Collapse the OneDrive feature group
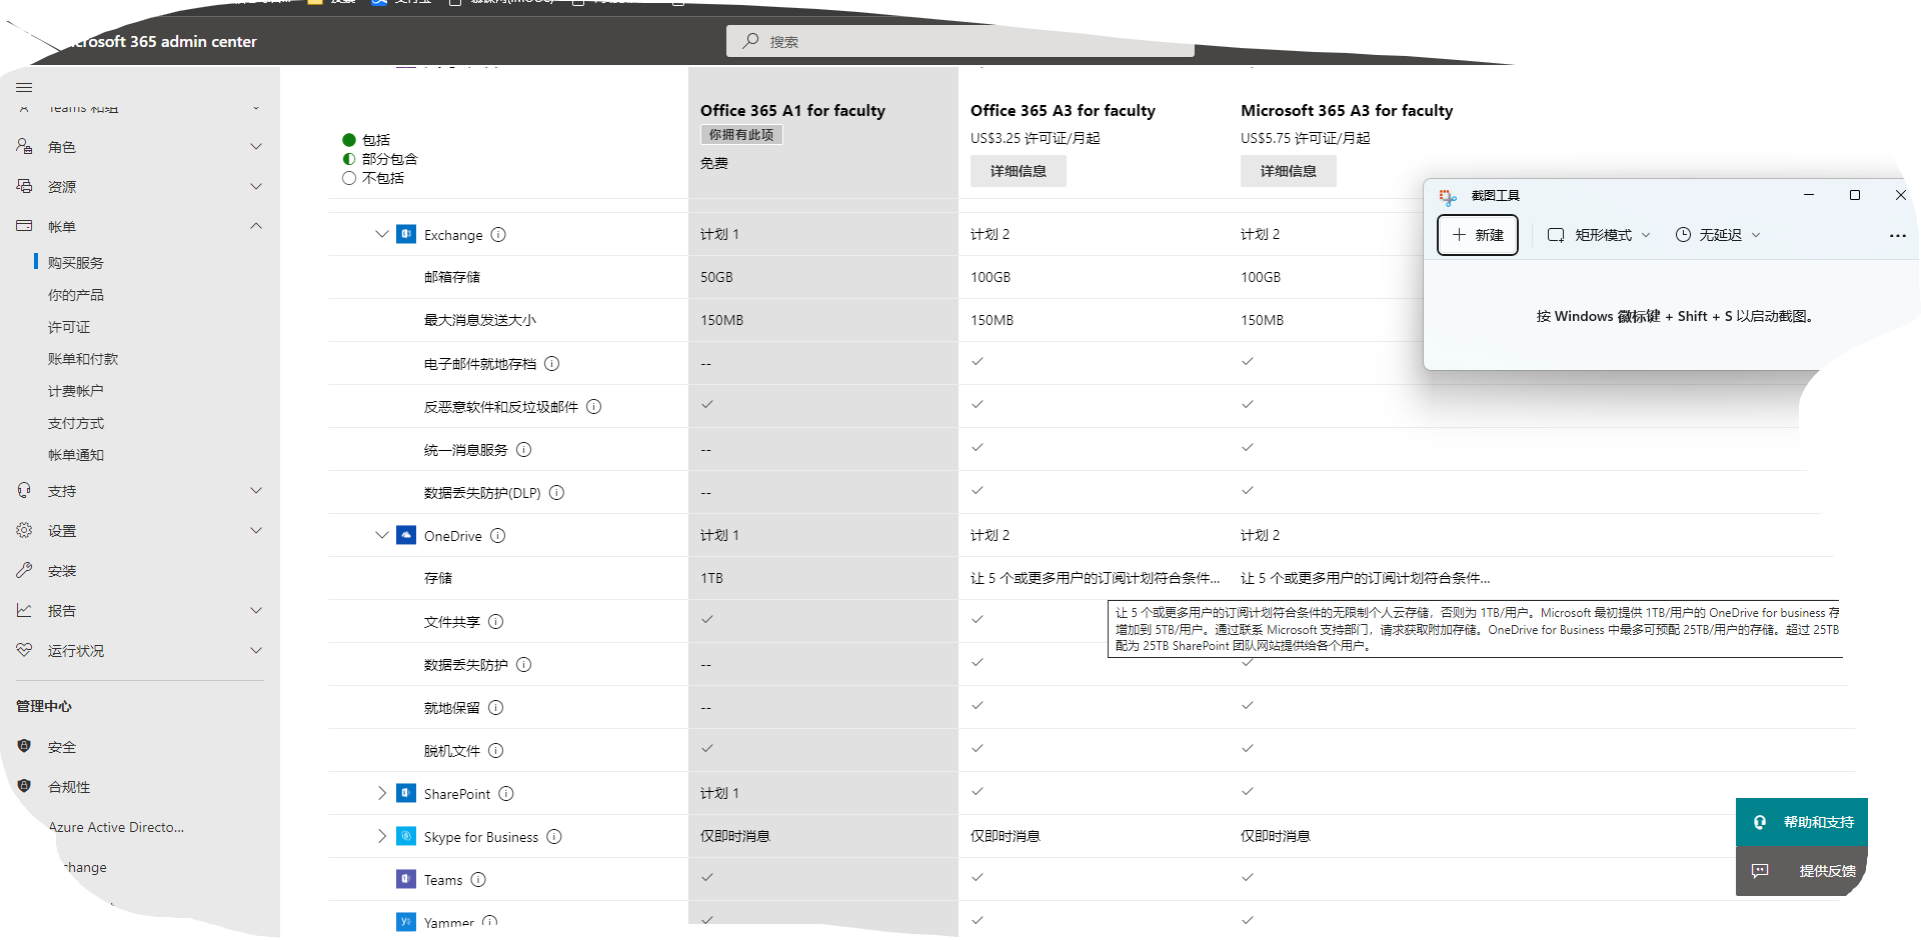The height and width of the screenshot is (940, 1921). (381, 535)
